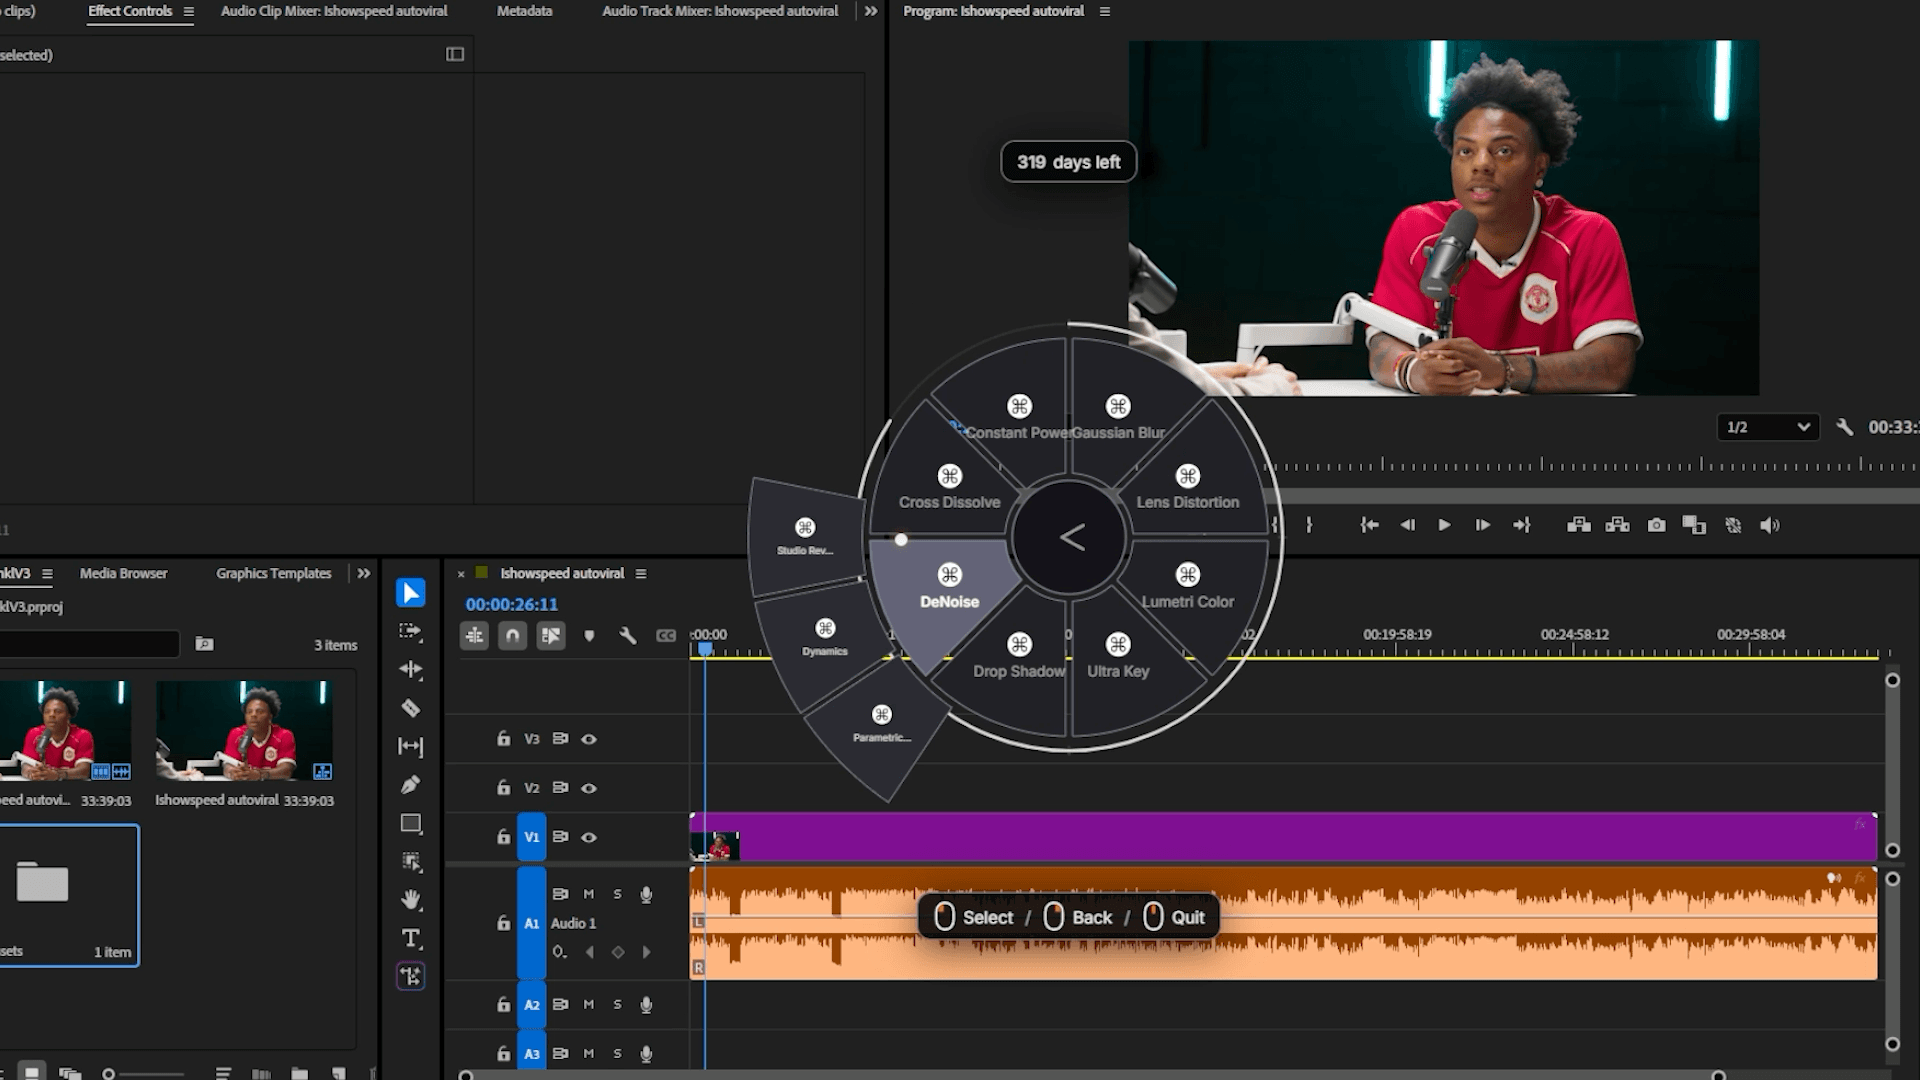
Task: Choose Lumetri Color from radial menu
Action: tap(1188, 587)
